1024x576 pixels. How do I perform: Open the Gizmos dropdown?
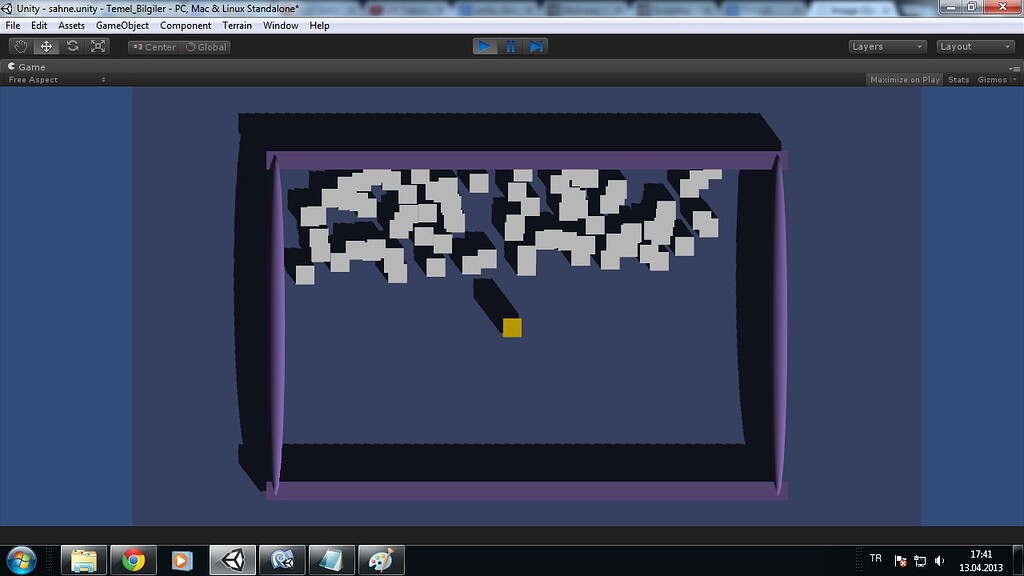click(x=997, y=80)
